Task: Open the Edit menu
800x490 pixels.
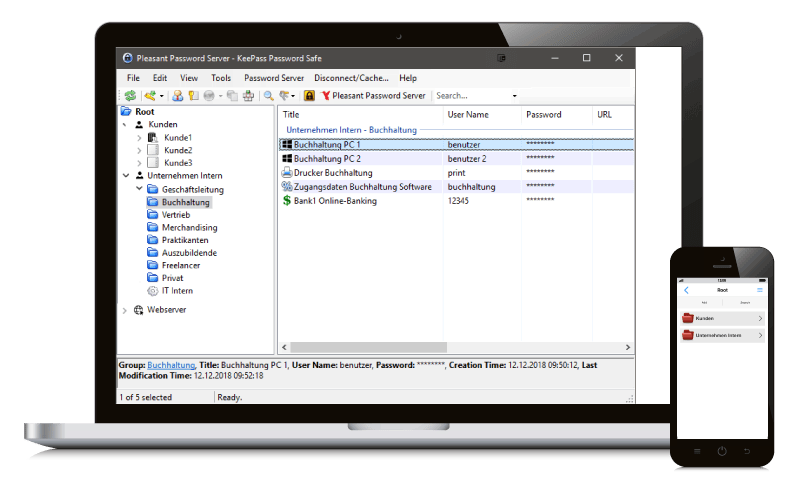Action: 160,78
